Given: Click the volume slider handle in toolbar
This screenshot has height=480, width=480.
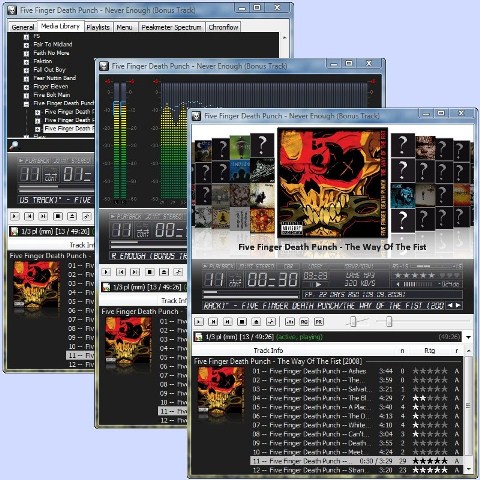Looking at the screenshot, I should pyautogui.click(x=353, y=322).
